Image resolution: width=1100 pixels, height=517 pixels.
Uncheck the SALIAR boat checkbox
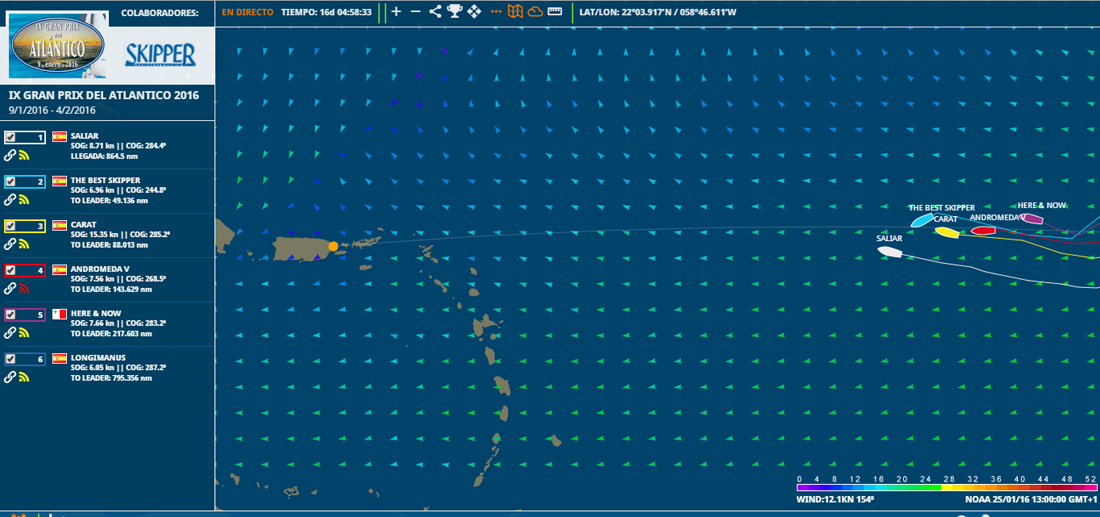click(10, 137)
